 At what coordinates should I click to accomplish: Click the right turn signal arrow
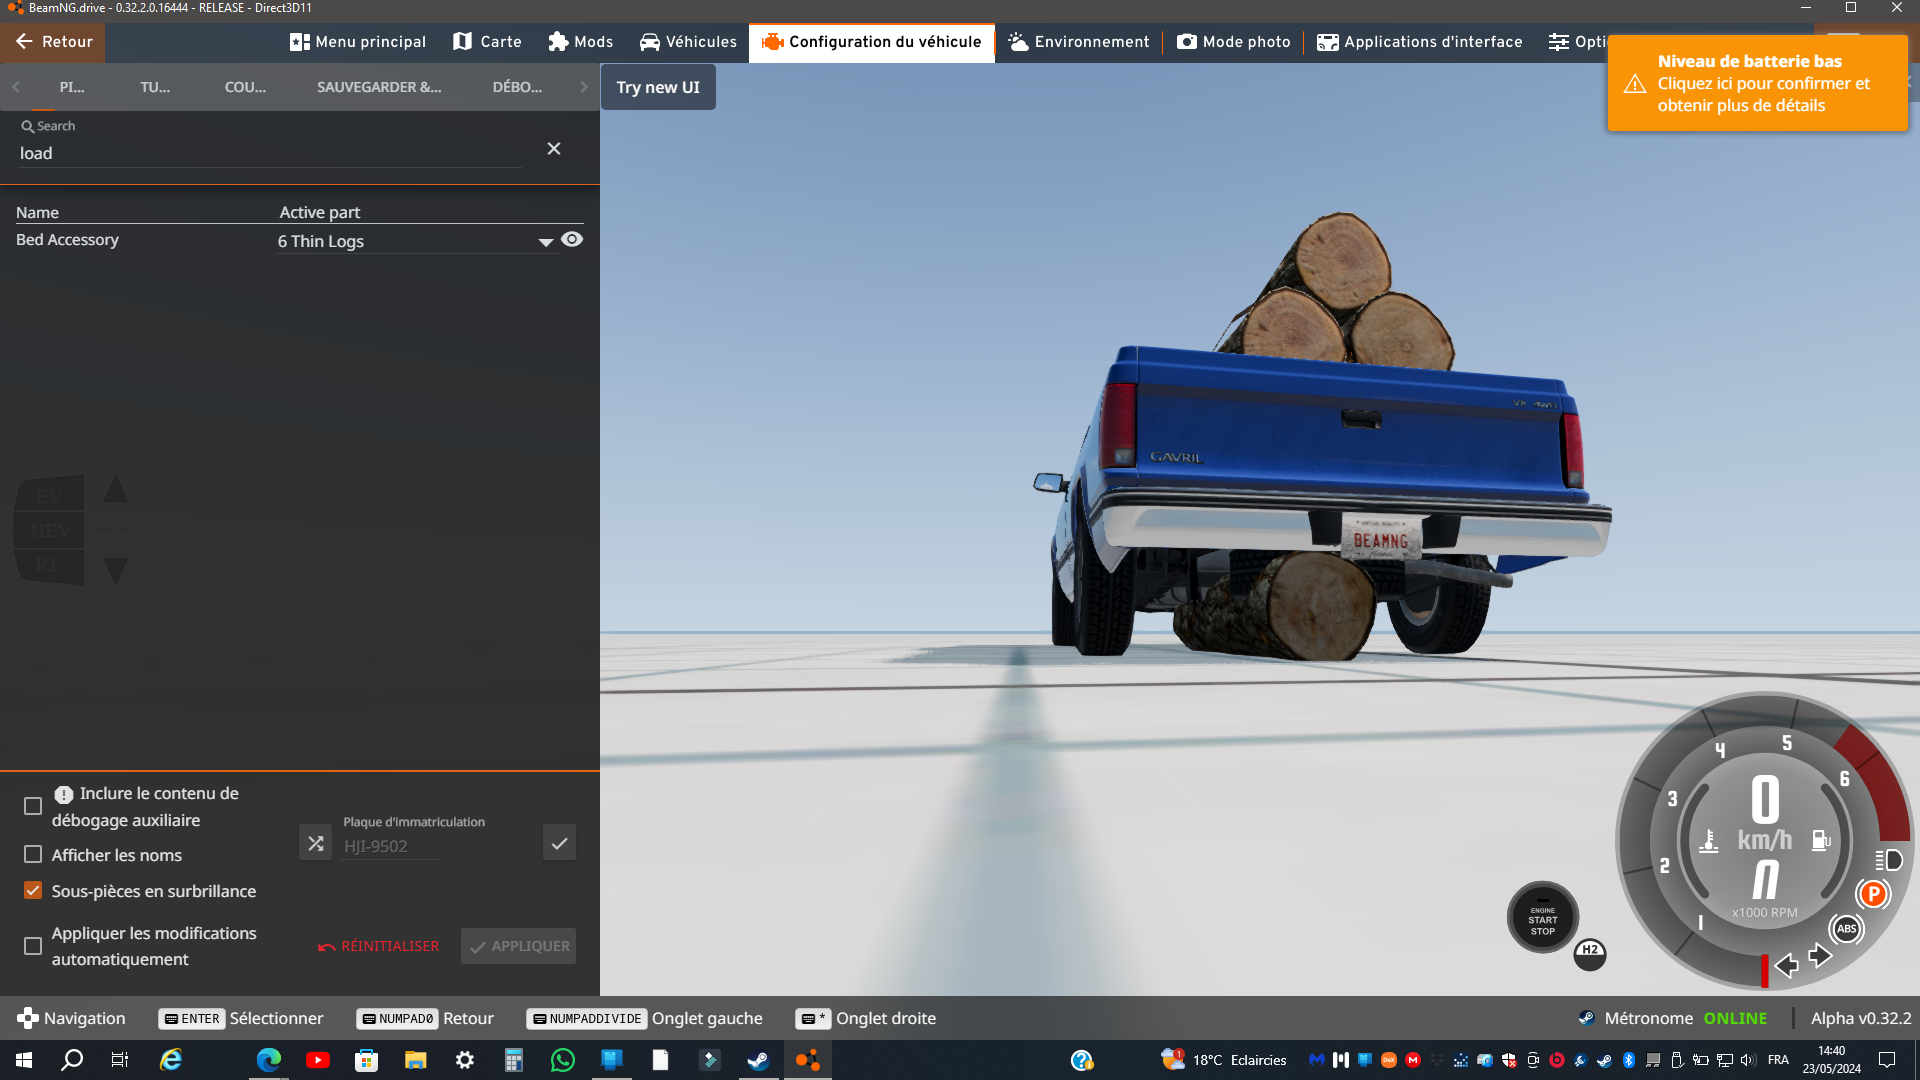coord(1820,956)
